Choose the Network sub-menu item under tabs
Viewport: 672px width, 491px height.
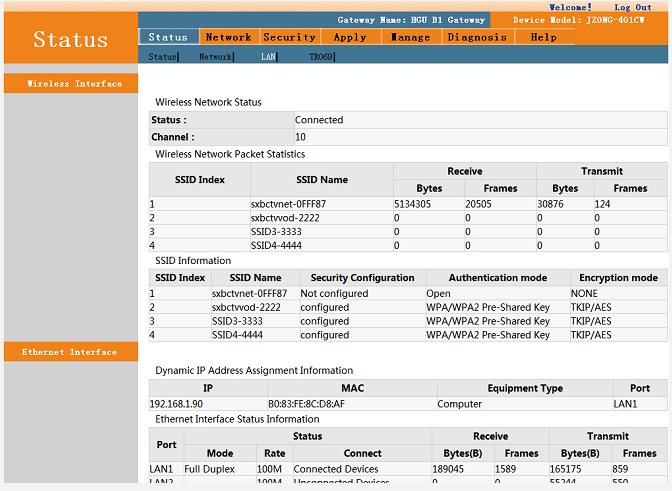click(215, 57)
